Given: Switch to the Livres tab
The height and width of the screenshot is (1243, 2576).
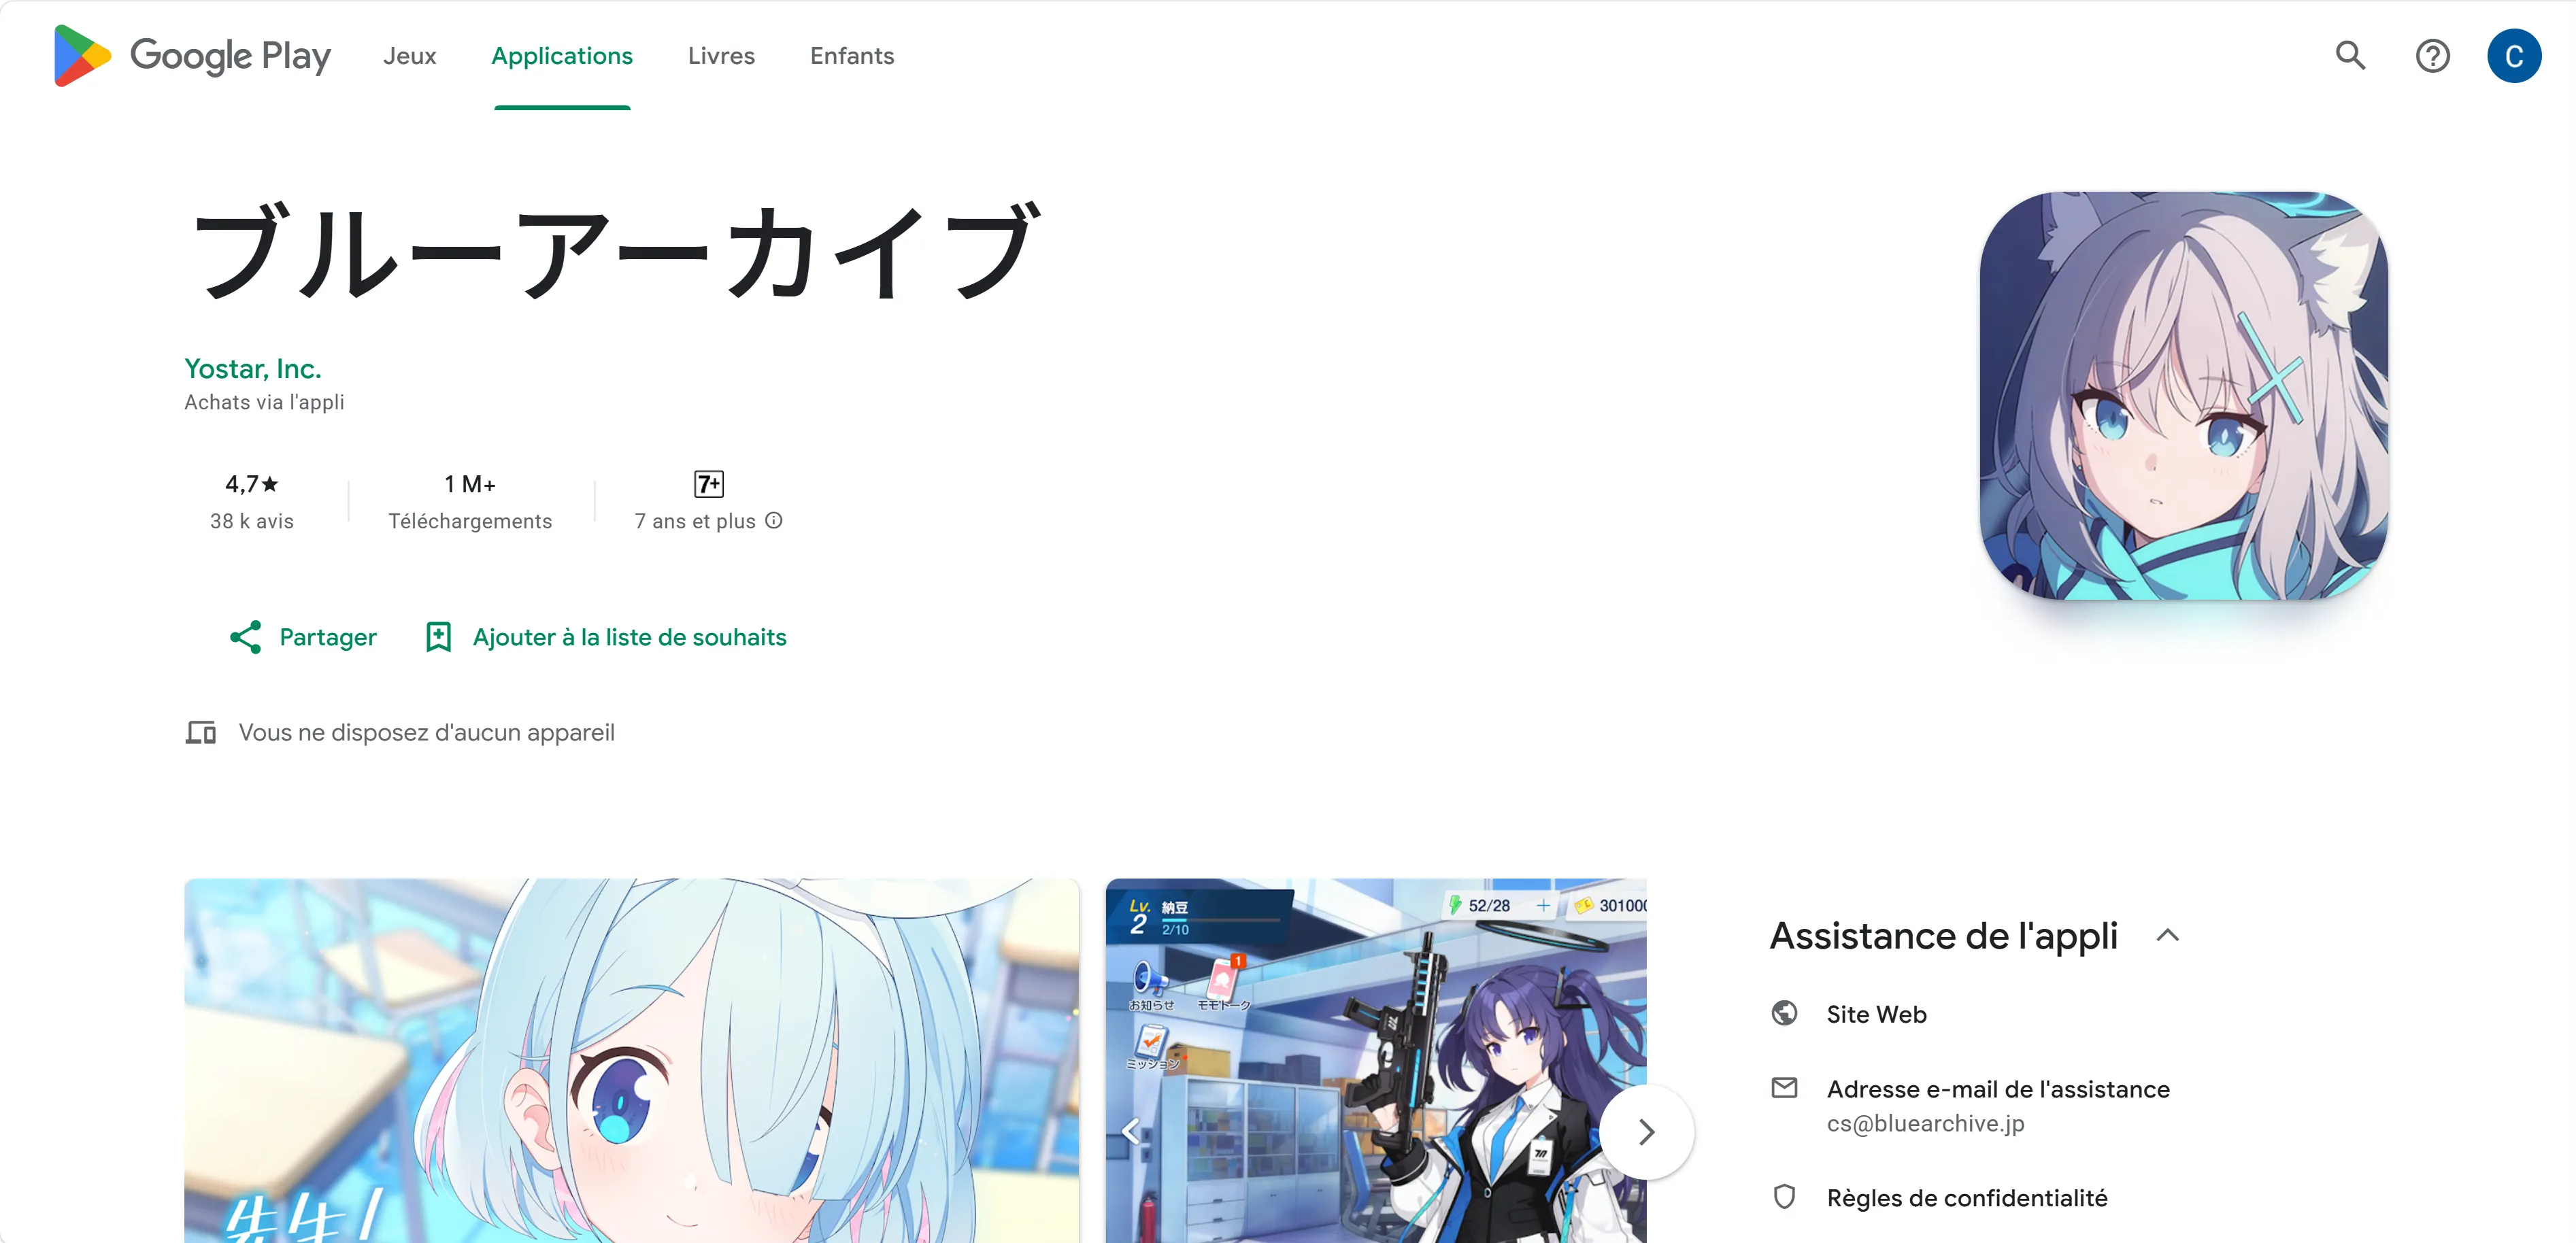Looking at the screenshot, I should coord(721,56).
